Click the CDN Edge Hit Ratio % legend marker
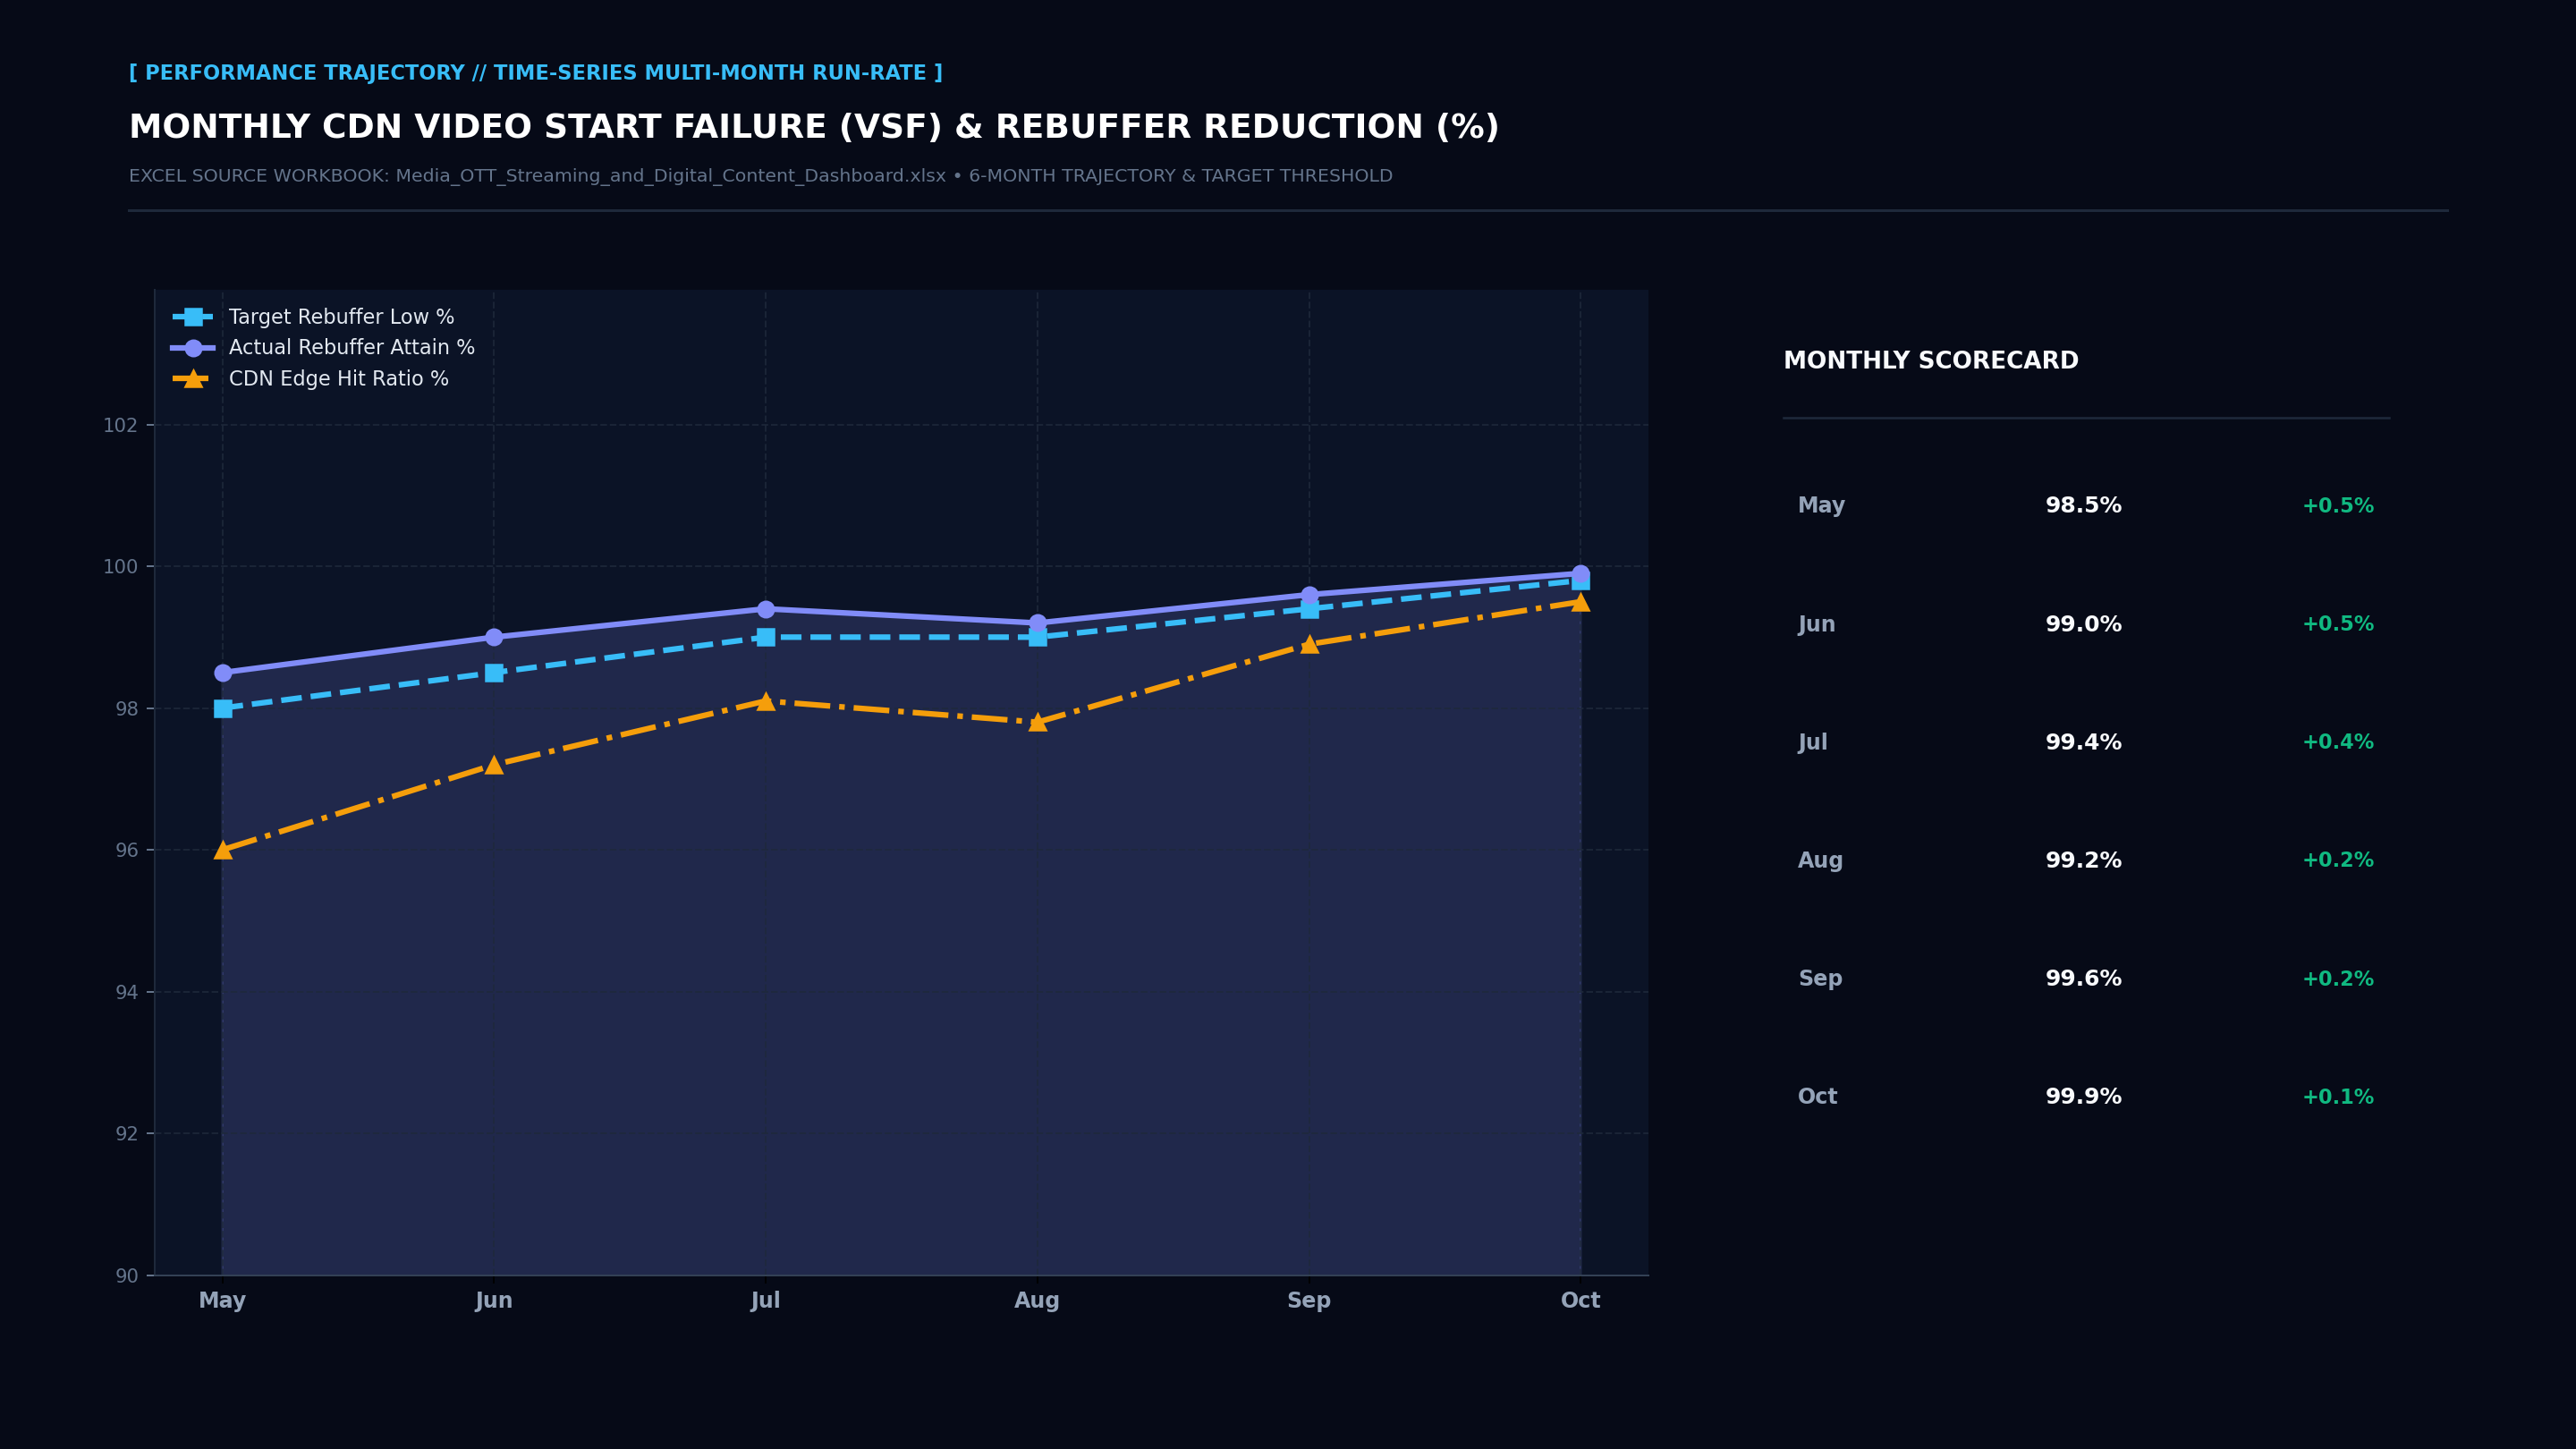Screen dimensions: 2576x1449 [x=193, y=379]
